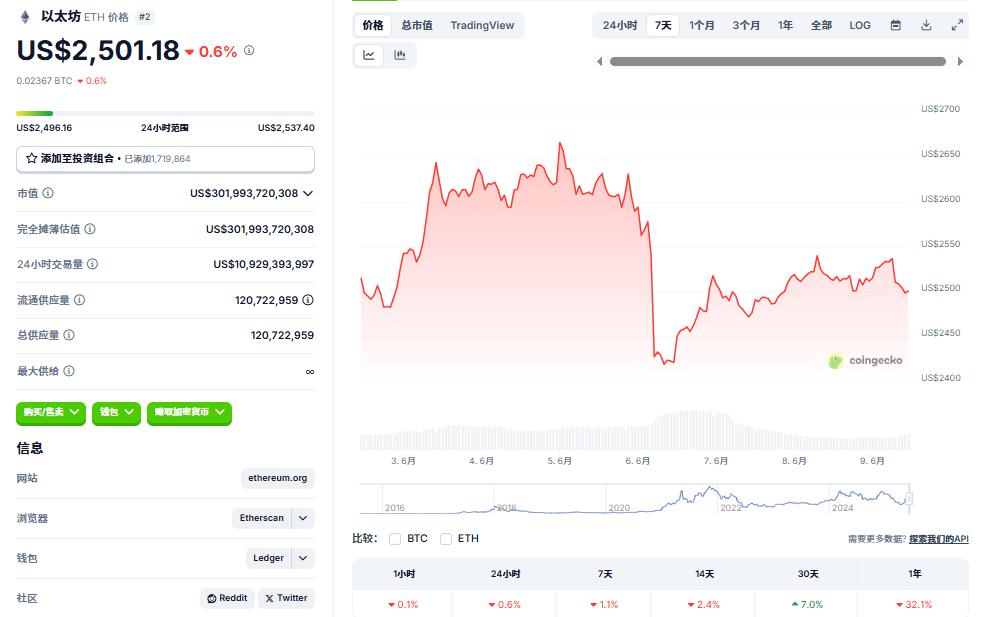Select 3个月 time range

click(746, 25)
